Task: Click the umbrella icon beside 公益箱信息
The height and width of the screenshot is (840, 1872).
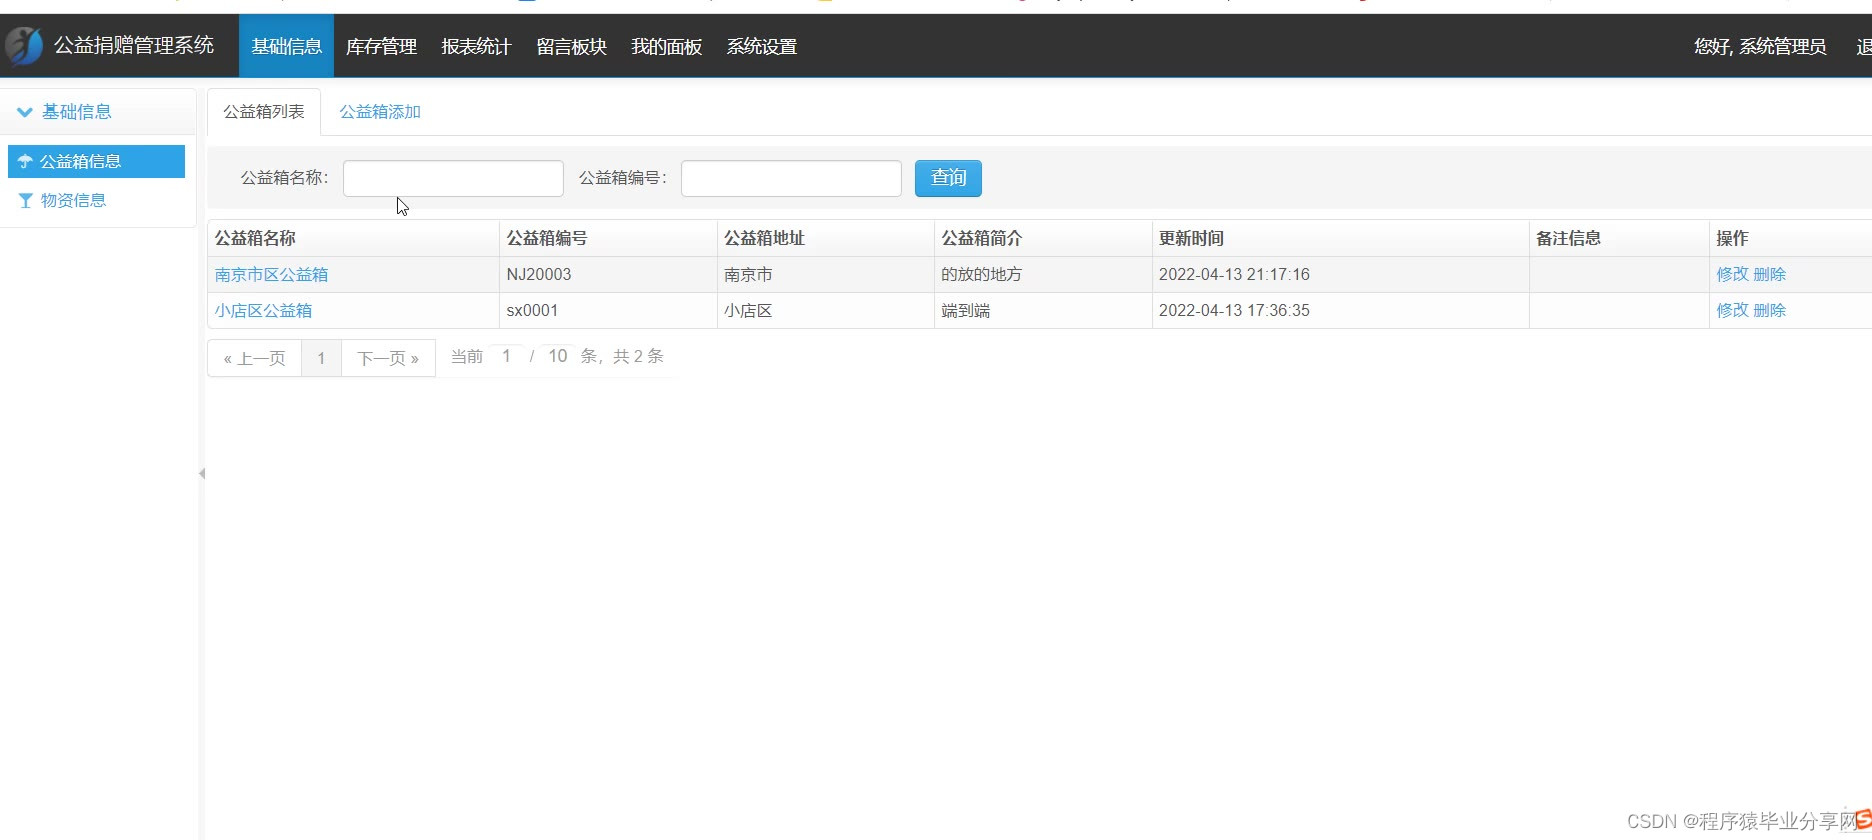Action: click(x=25, y=162)
